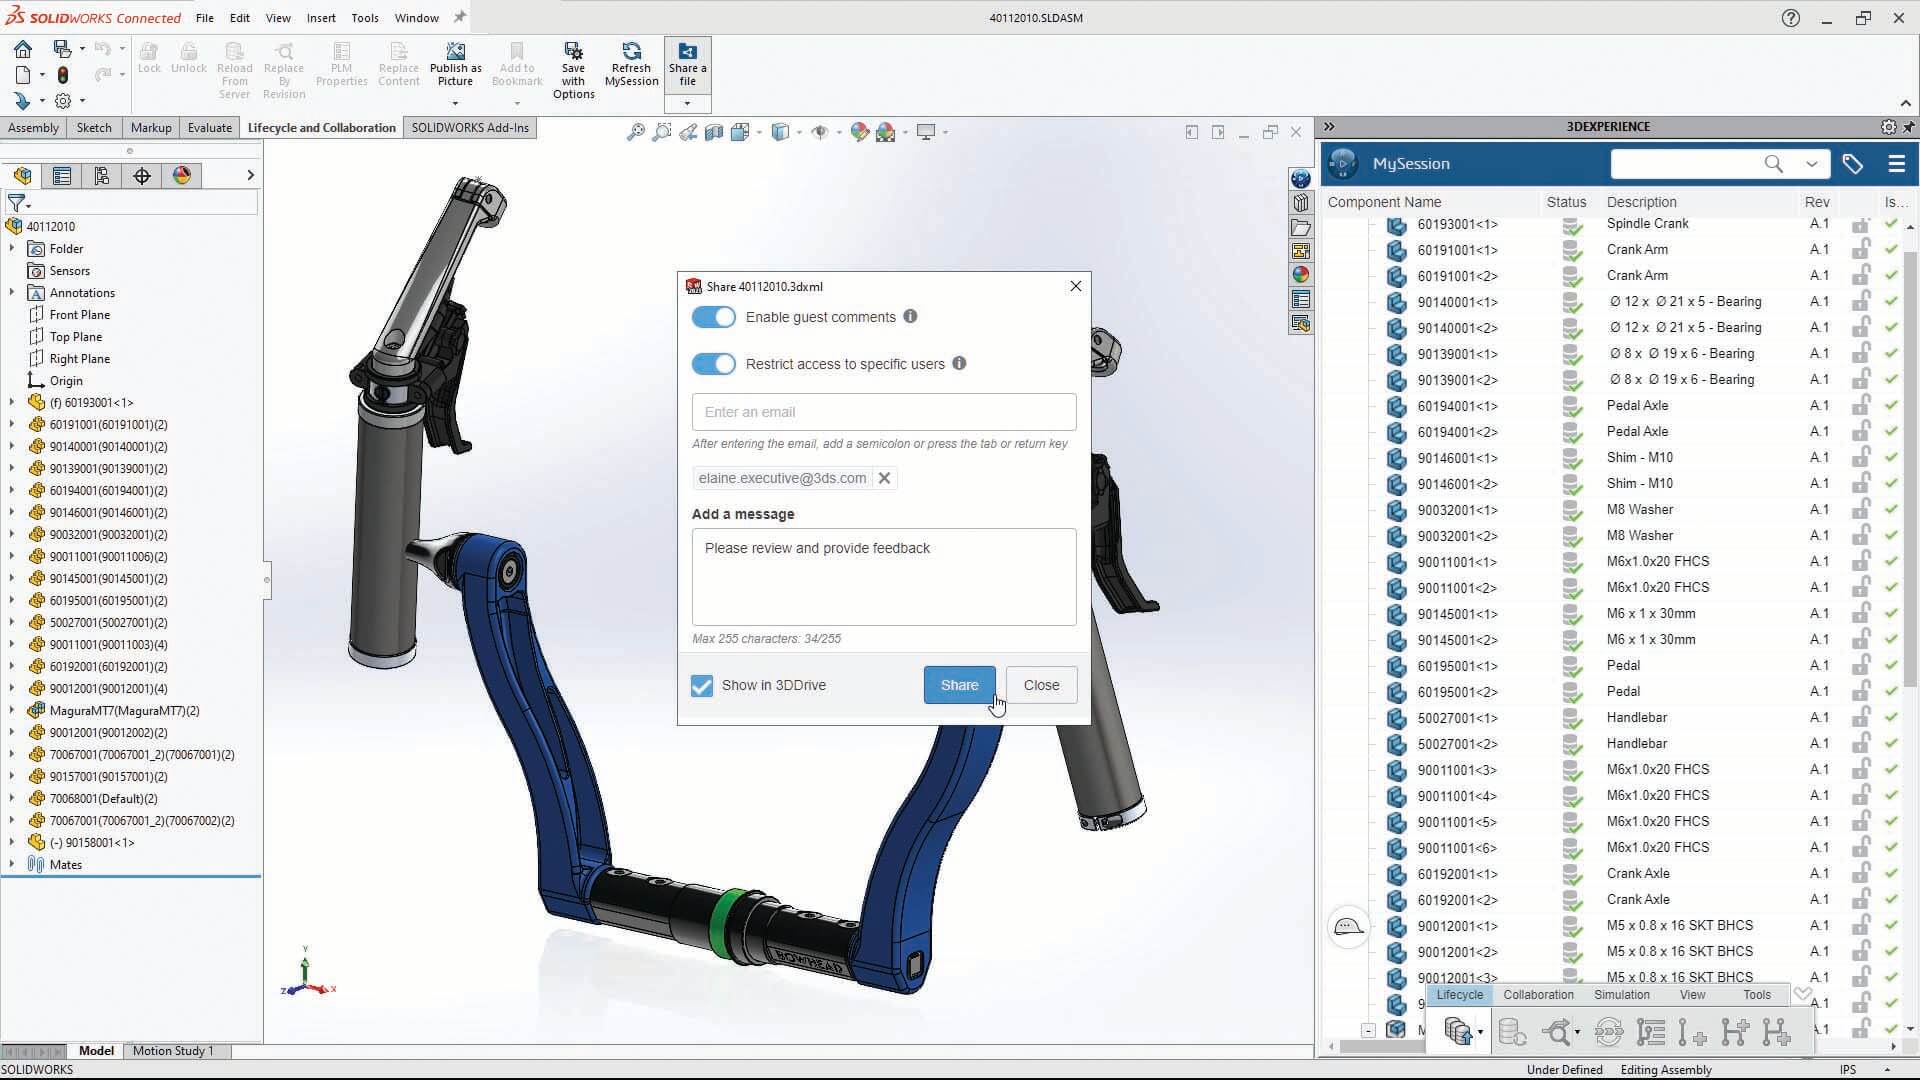
Task: Click the email input field
Action: tap(884, 411)
